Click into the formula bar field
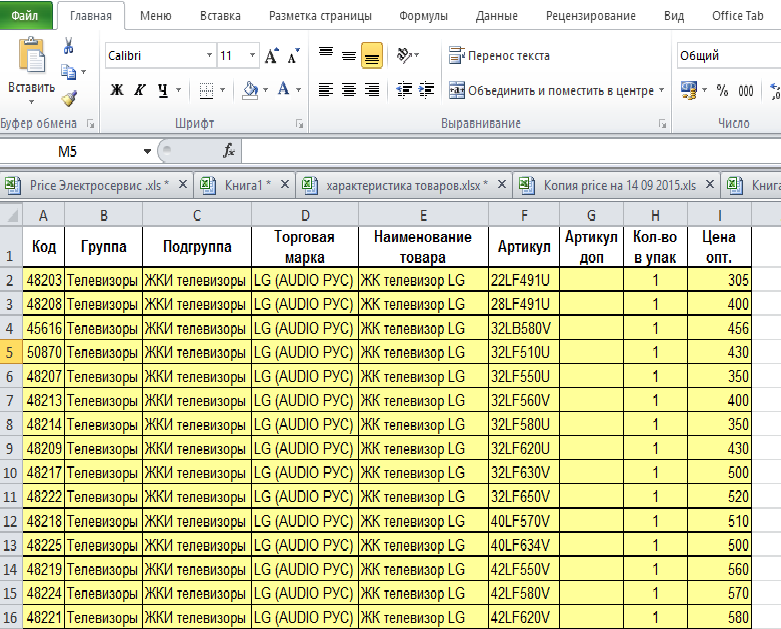This screenshot has width=781, height=629. pos(512,151)
